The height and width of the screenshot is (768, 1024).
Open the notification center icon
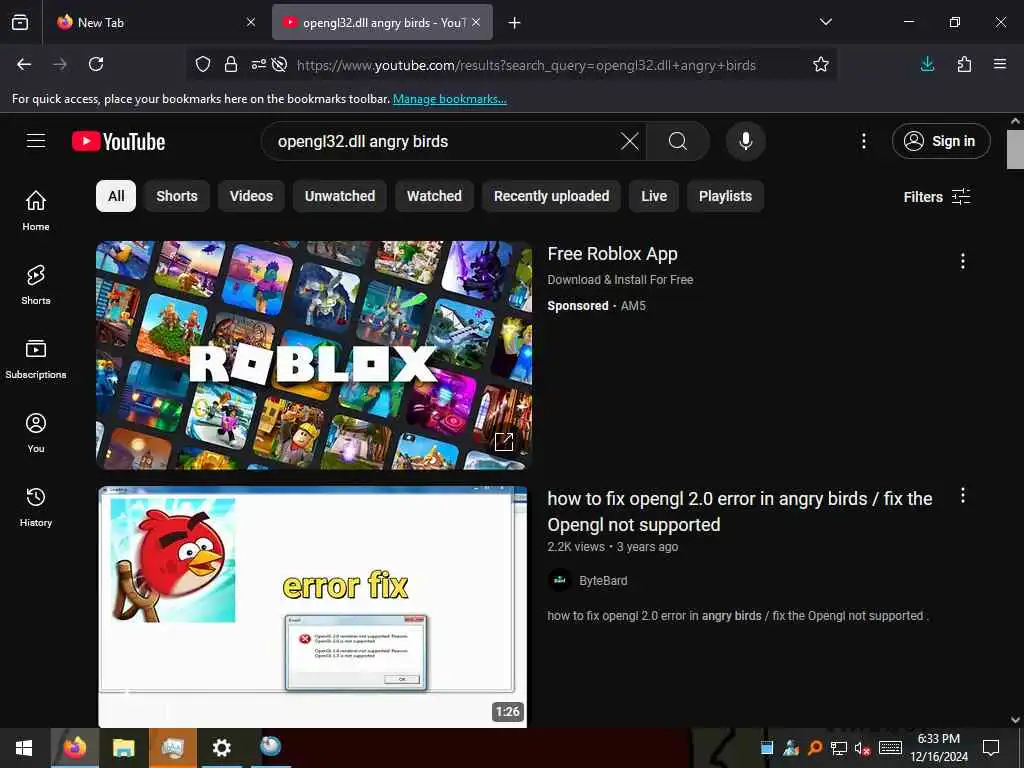coord(991,748)
